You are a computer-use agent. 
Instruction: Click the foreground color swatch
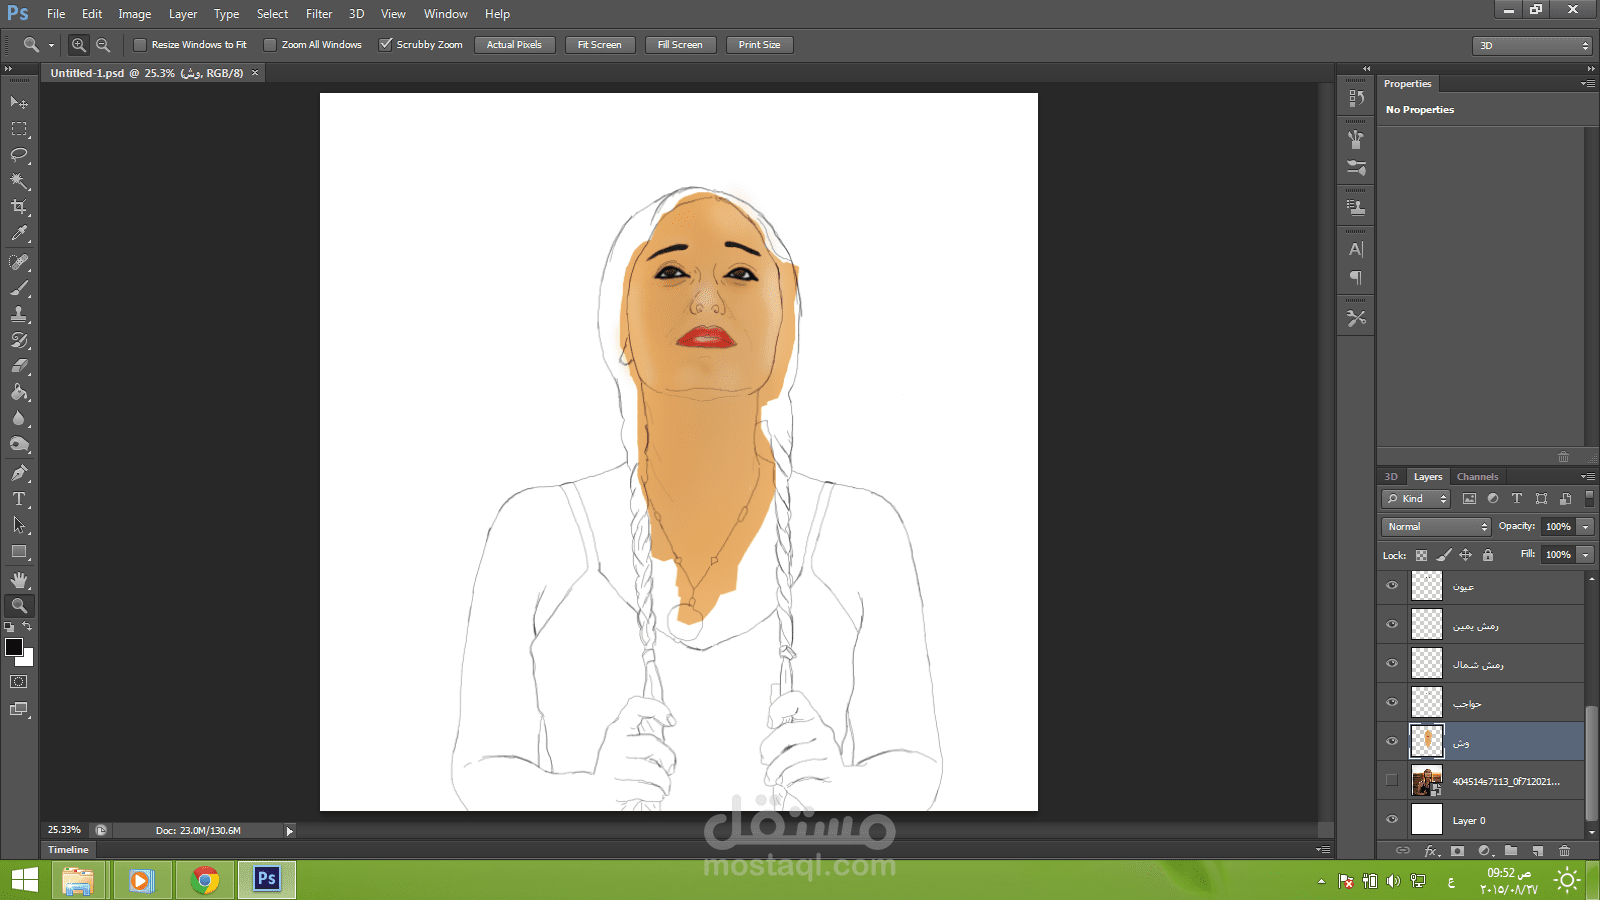point(14,647)
